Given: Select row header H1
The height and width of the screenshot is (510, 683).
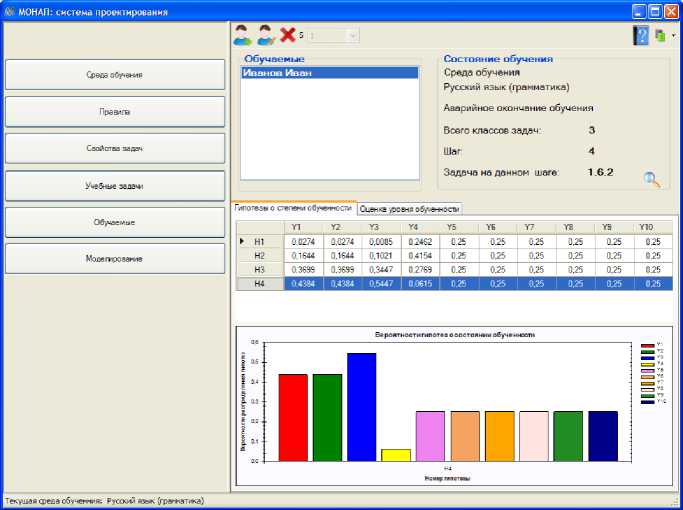Looking at the screenshot, I should click(x=260, y=242).
